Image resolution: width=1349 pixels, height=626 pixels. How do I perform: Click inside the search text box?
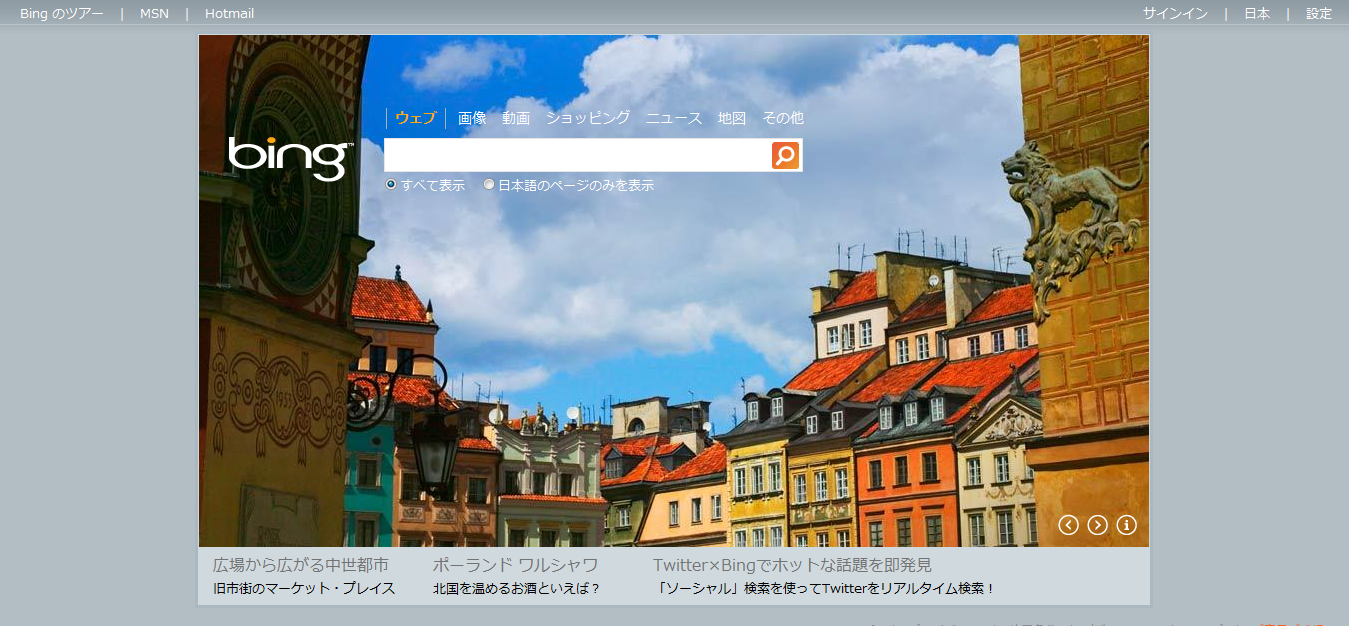coord(577,155)
